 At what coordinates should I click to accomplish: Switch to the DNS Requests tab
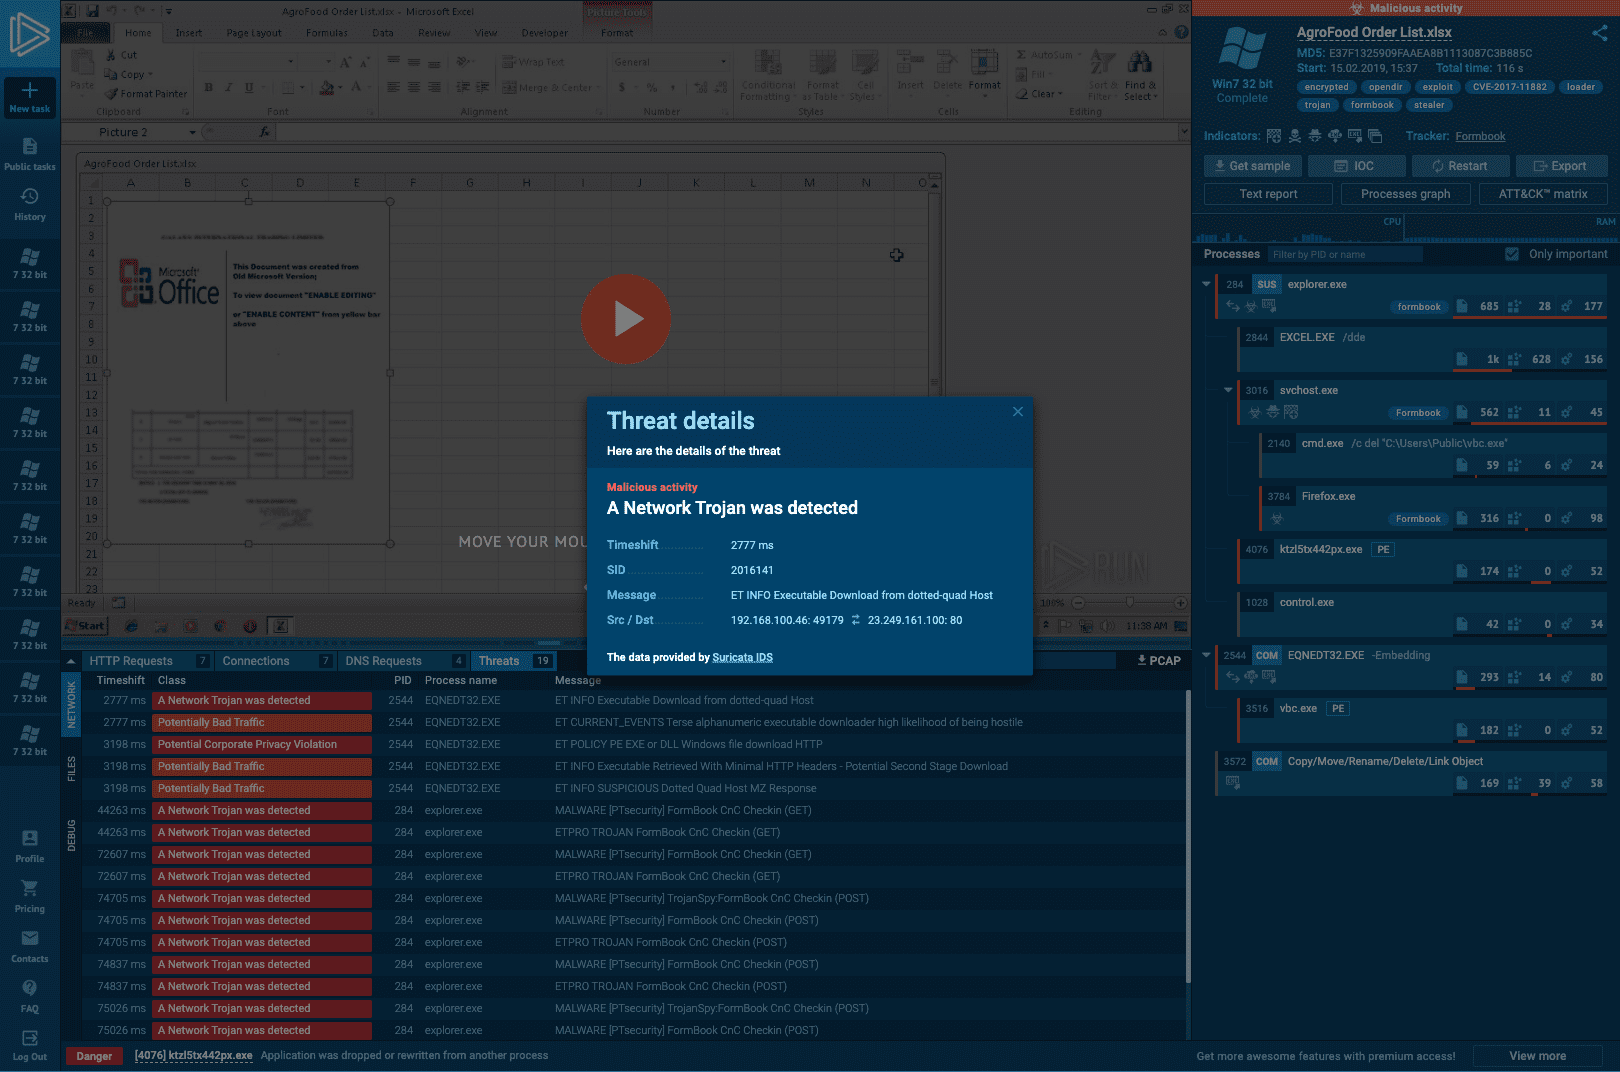[x=383, y=661]
